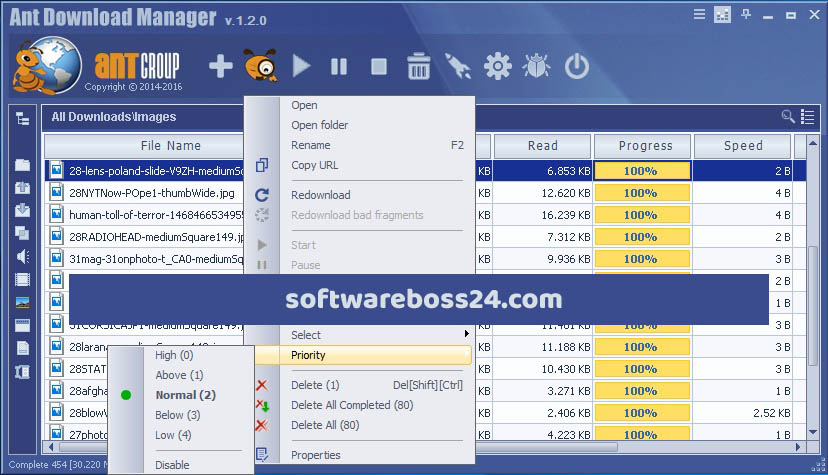The height and width of the screenshot is (475, 828).
Task: Select the 31mag-31onphoto file row
Action: [x=156, y=259]
